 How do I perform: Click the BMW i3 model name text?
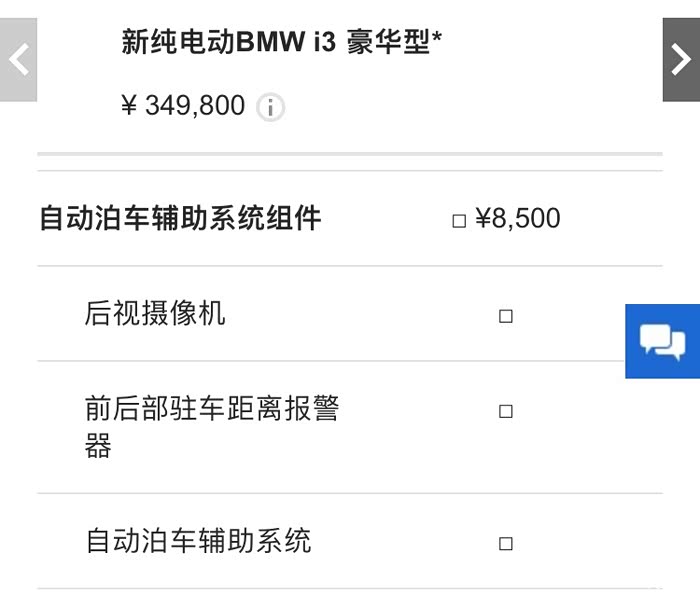click(x=289, y=42)
